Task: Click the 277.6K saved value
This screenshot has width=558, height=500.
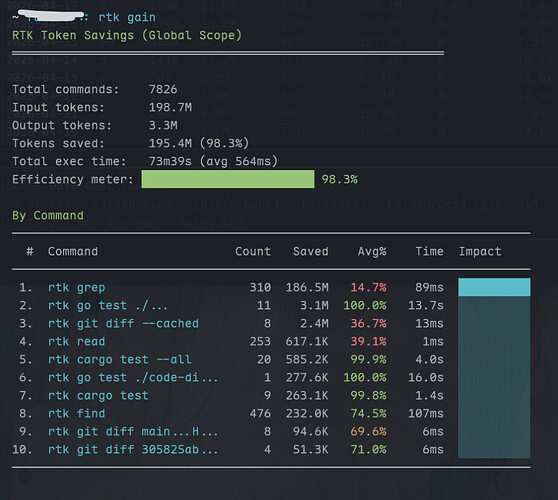Action: (307, 377)
